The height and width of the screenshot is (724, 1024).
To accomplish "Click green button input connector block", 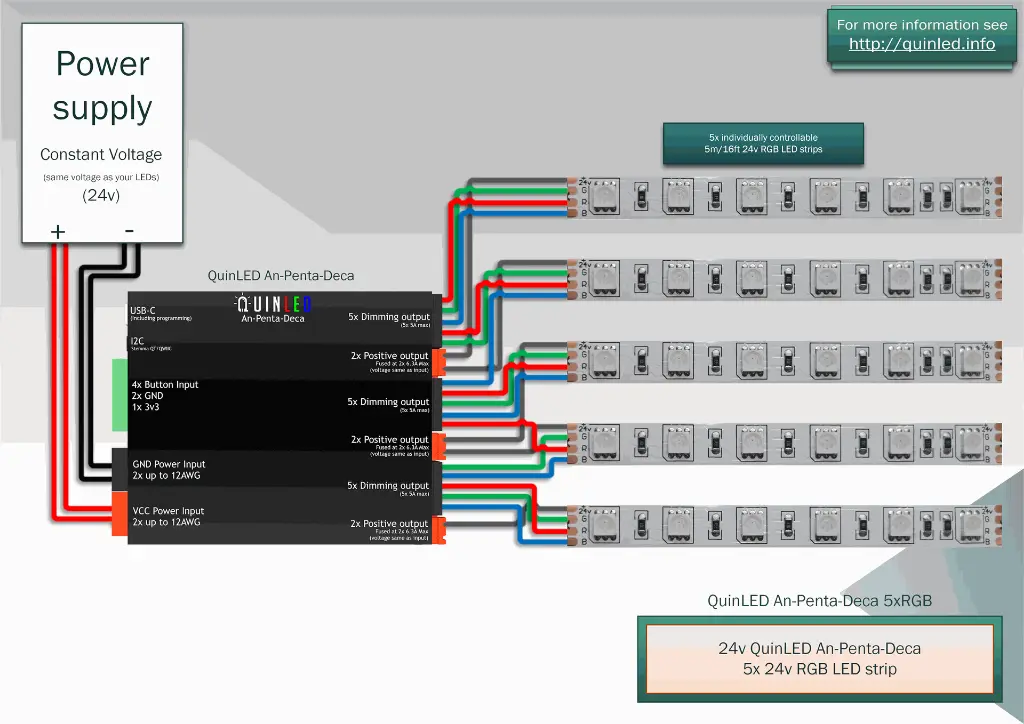I will (120, 395).
